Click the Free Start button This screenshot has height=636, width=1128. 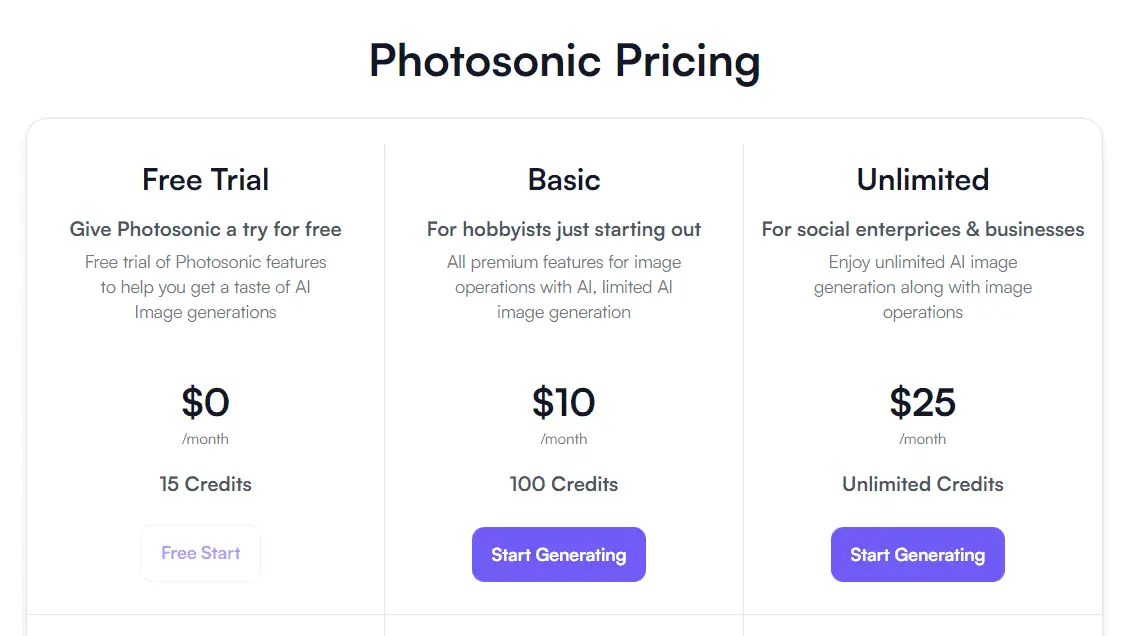[200, 552]
